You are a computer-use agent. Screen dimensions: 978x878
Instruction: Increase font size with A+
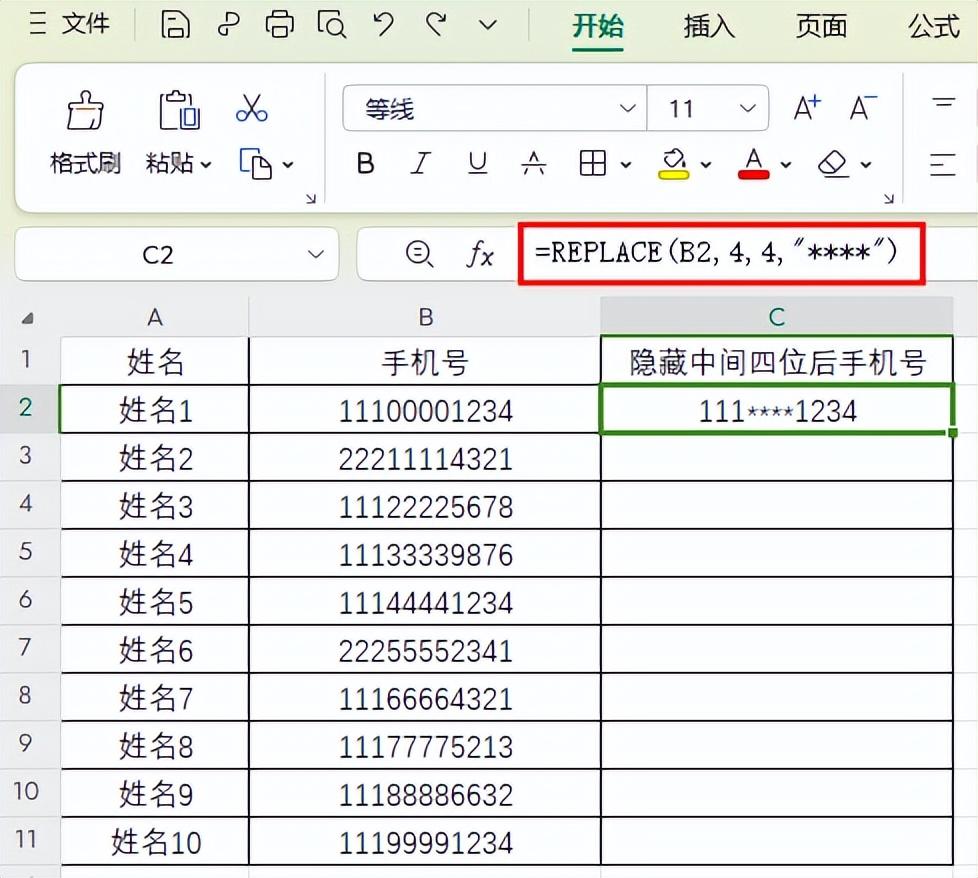coord(807,109)
